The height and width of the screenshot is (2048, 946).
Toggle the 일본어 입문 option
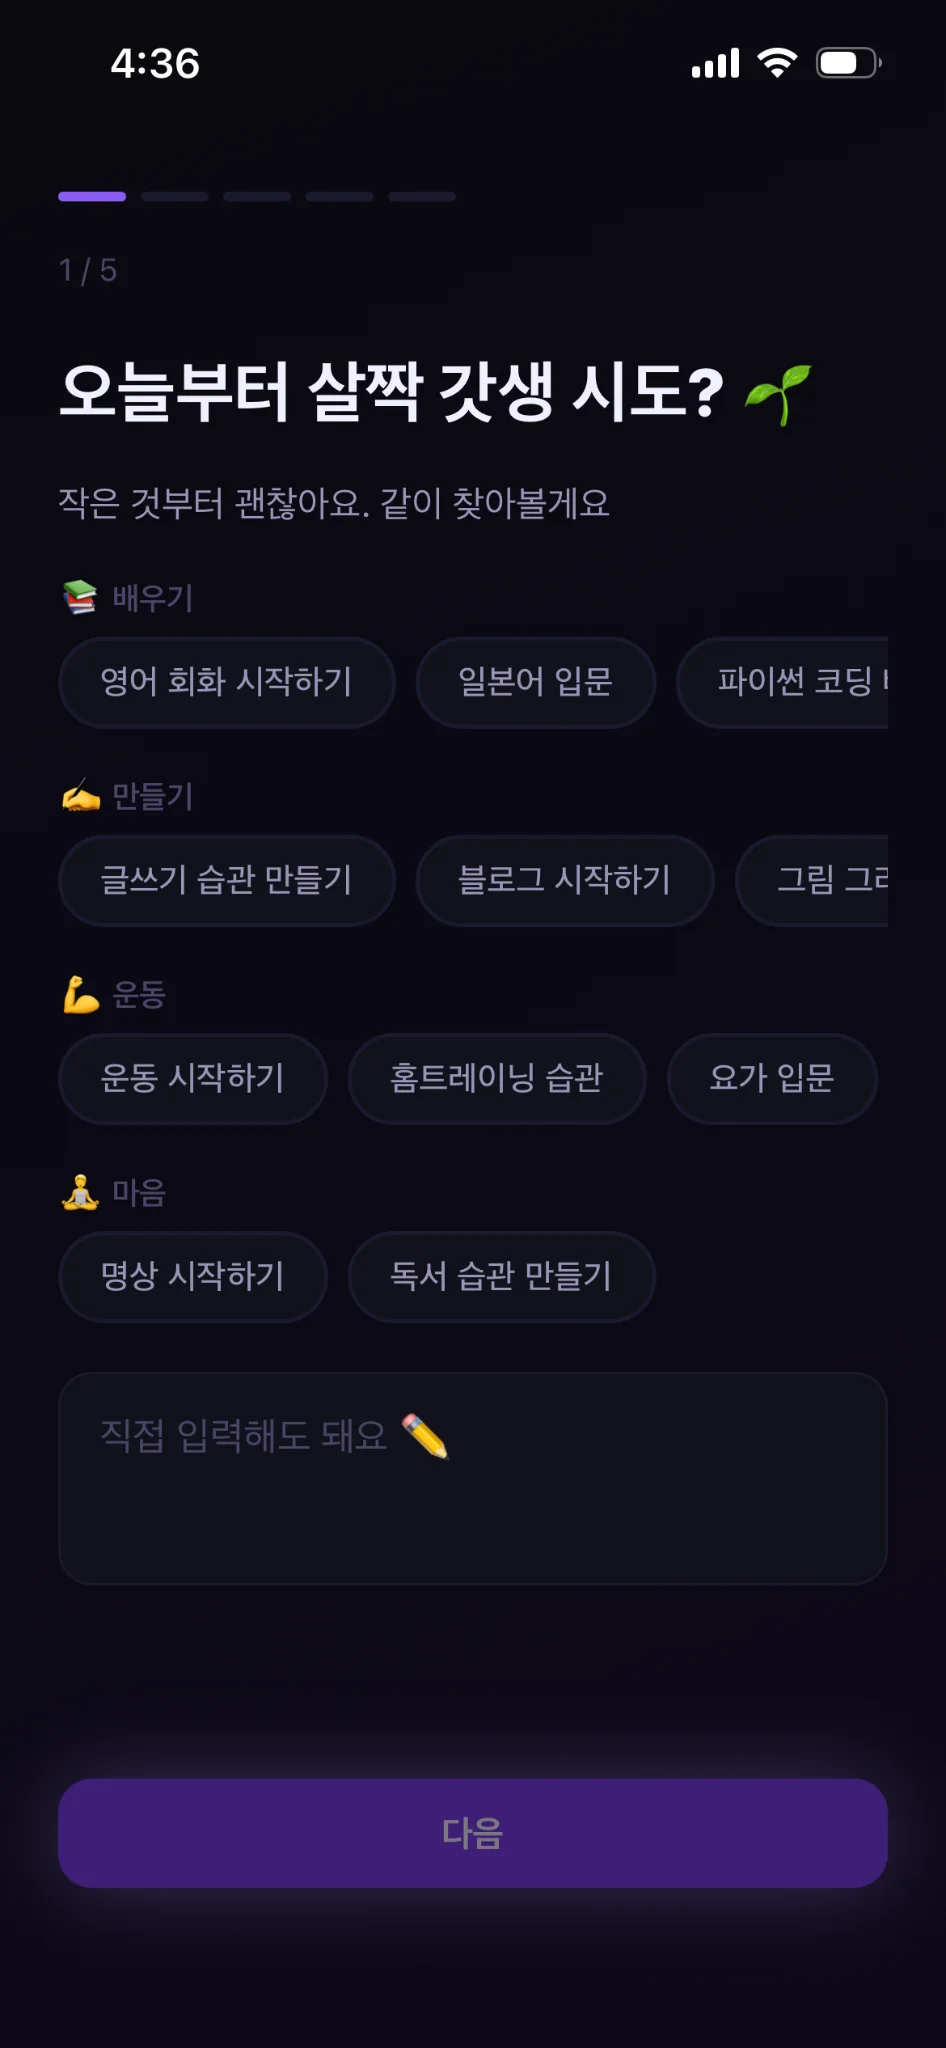pos(535,682)
